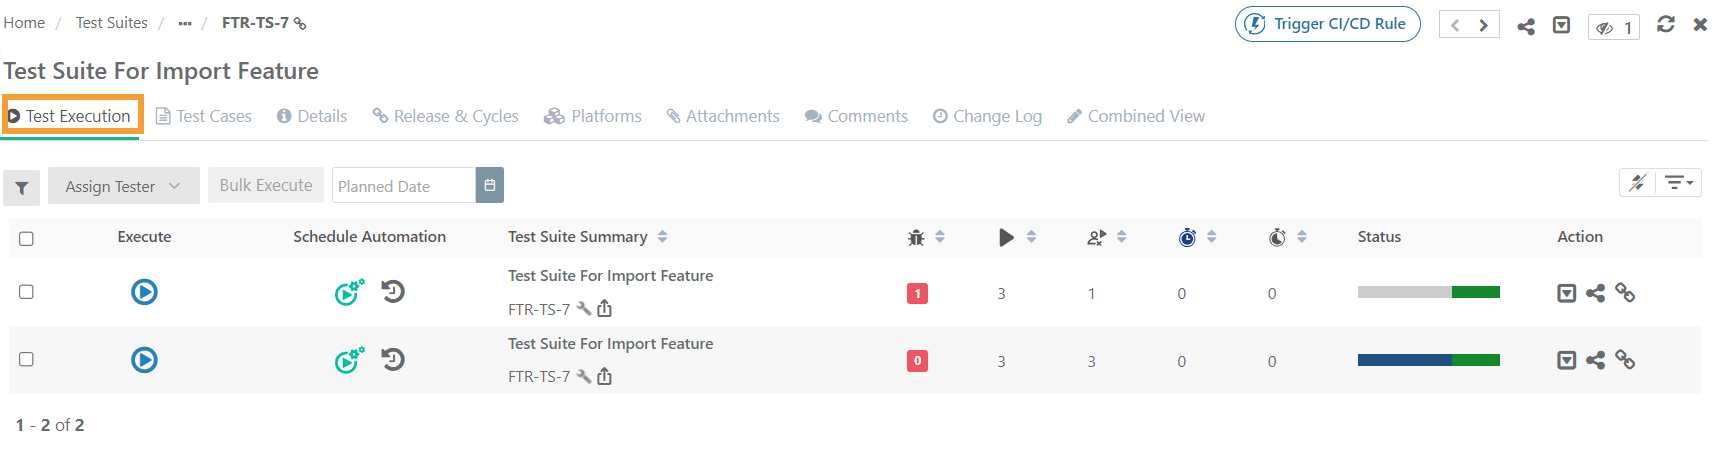Click the red defect count badge in first row
The width and height of the screenshot is (1721, 456).
[x=917, y=293]
